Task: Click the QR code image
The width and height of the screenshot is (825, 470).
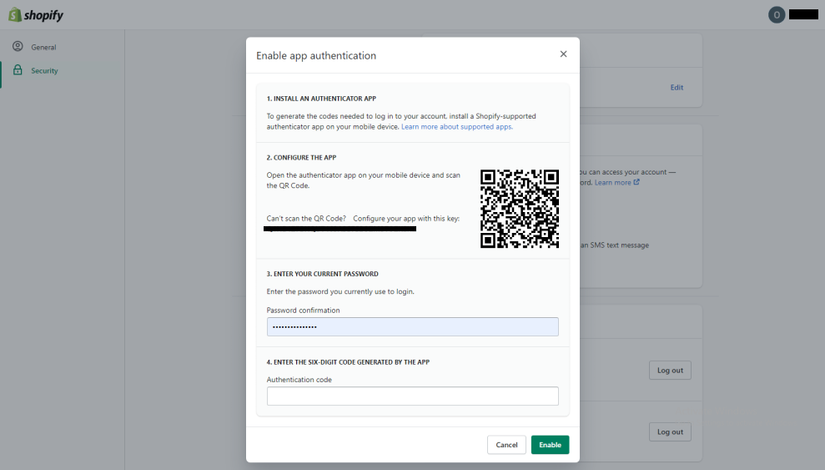Action: [519, 208]
